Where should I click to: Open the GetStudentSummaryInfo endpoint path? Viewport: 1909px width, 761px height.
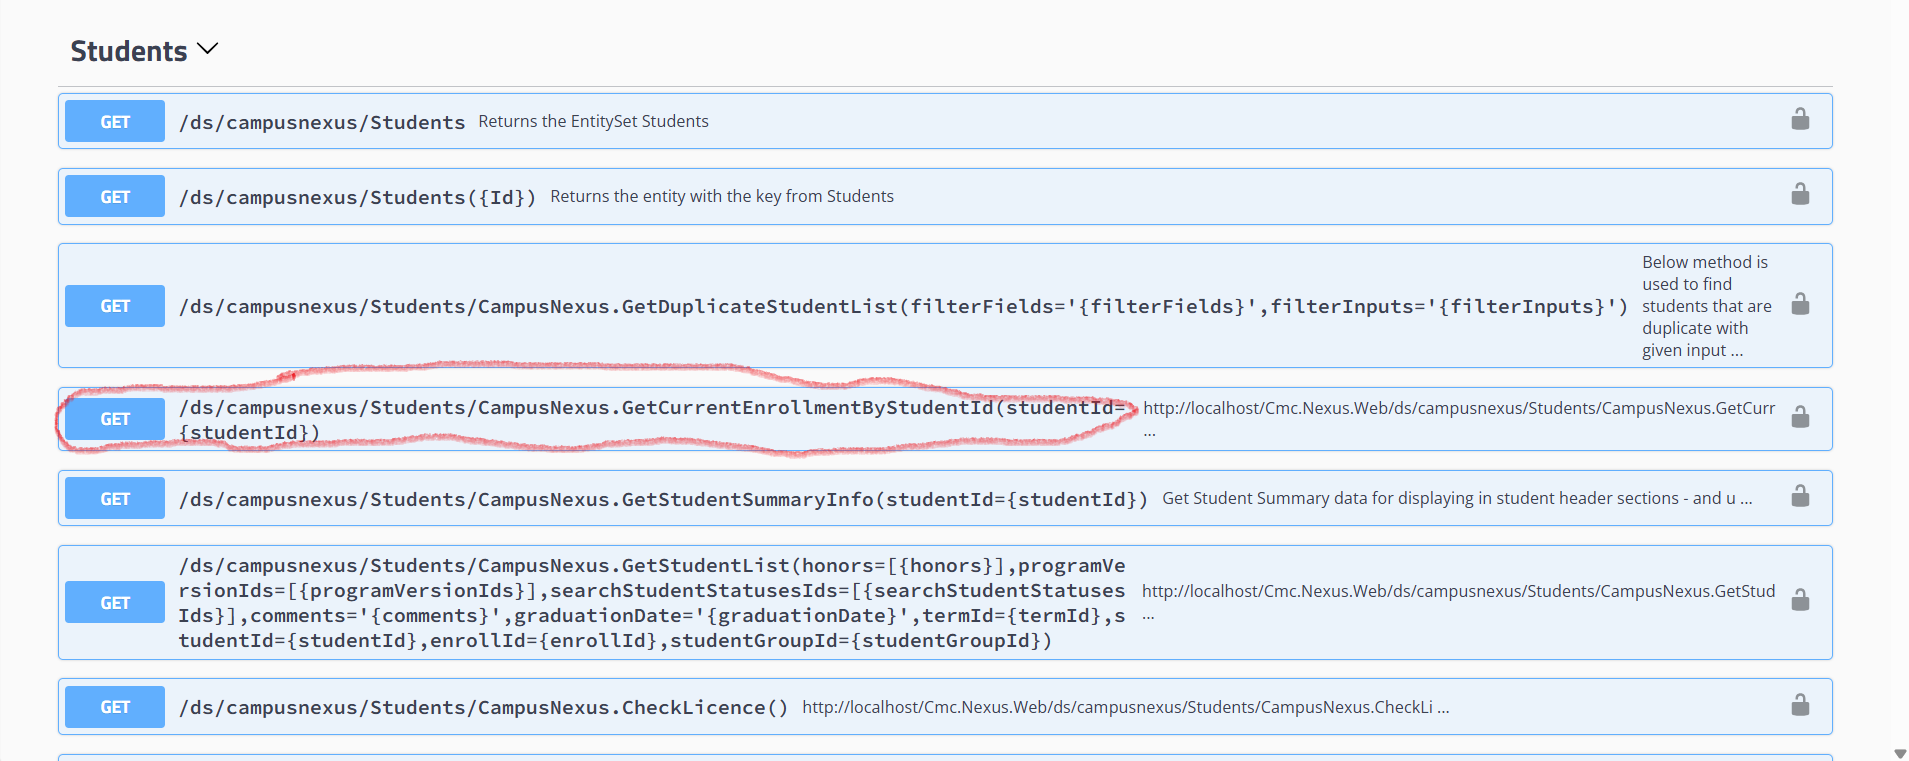(x=663, y=499)
